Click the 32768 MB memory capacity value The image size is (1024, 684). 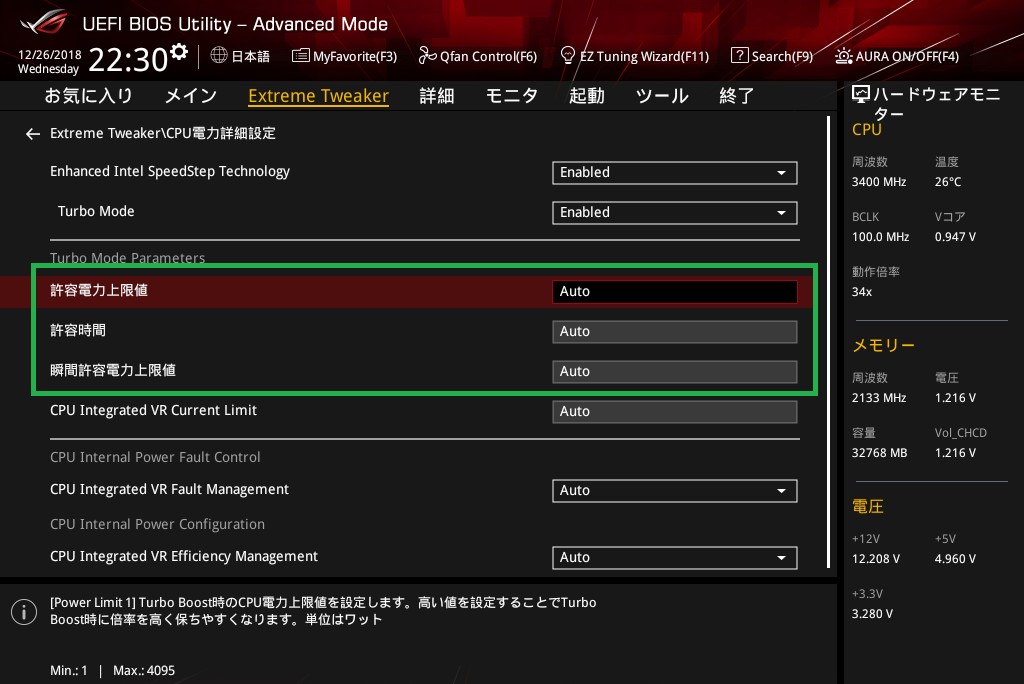(x=880, y=452)
